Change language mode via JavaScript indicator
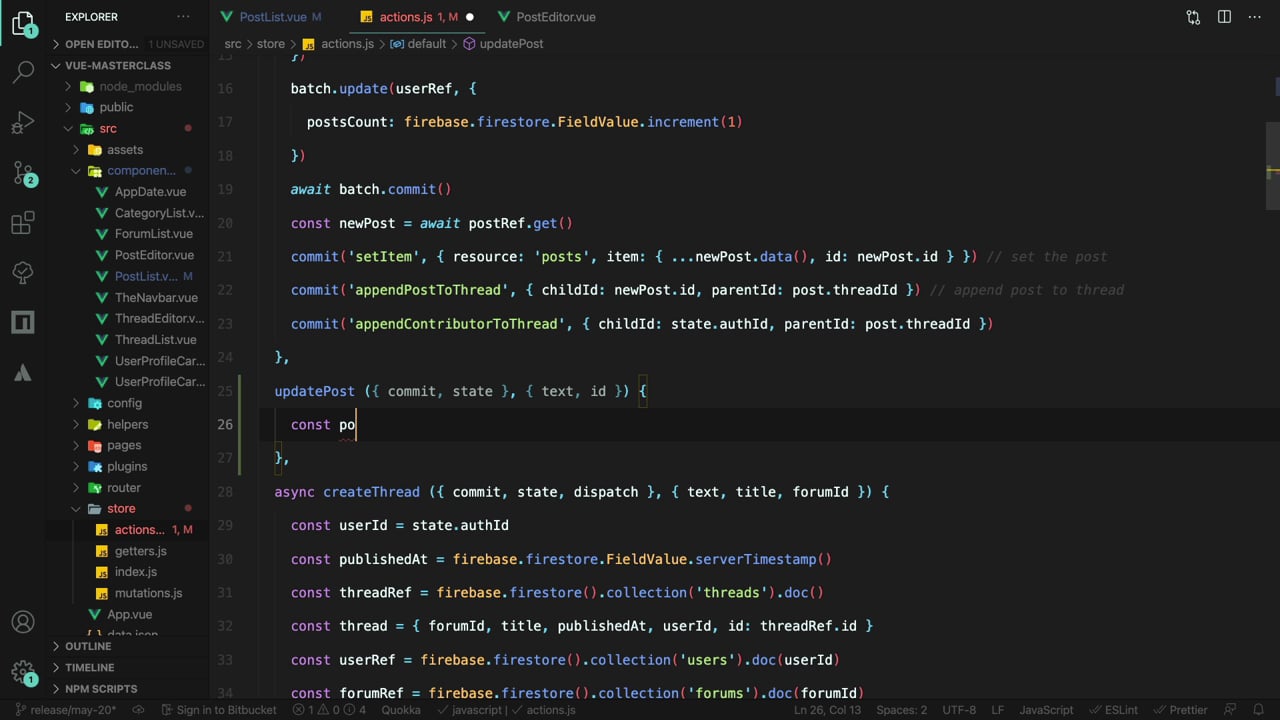 [1046, 710]
